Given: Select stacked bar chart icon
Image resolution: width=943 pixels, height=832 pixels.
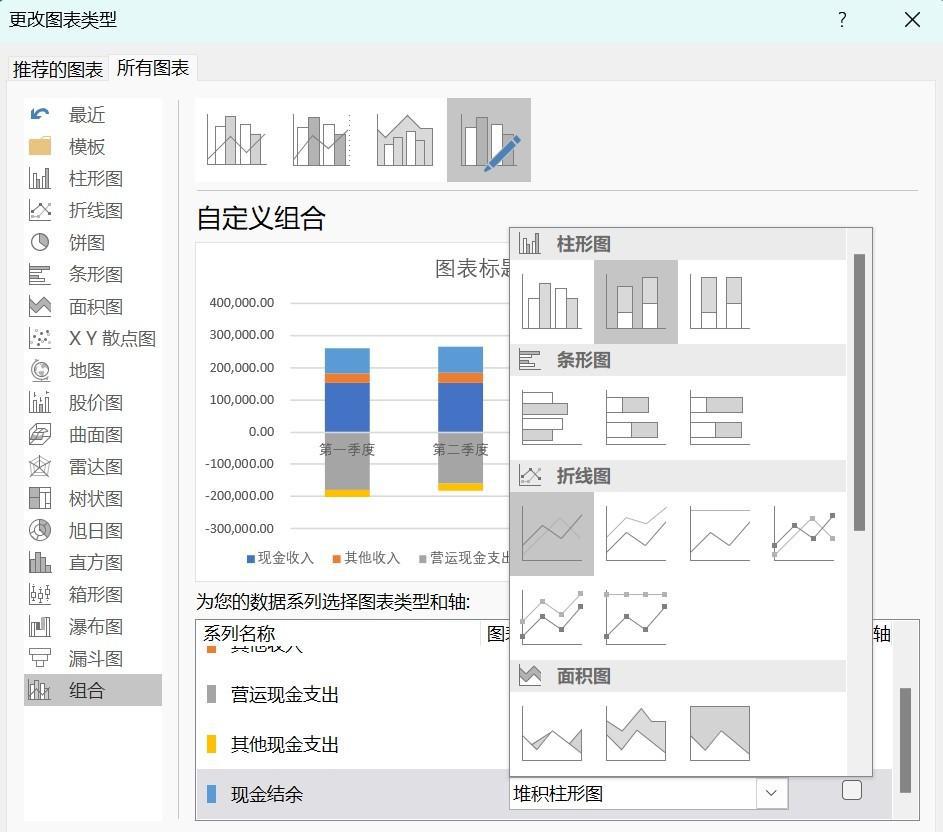Looking at the screenshot, I should (x=636, y=418).
